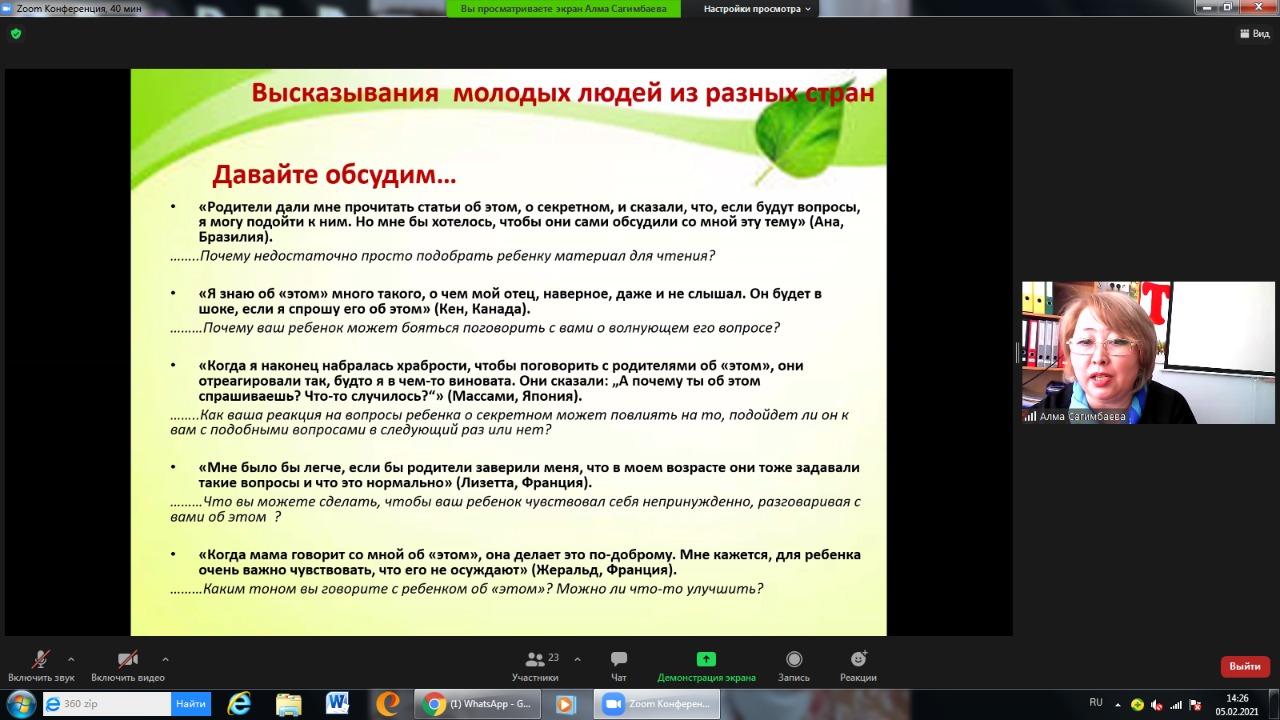Click the Windows Start button
The image size is (1280, 720).
tap(20, 704)
